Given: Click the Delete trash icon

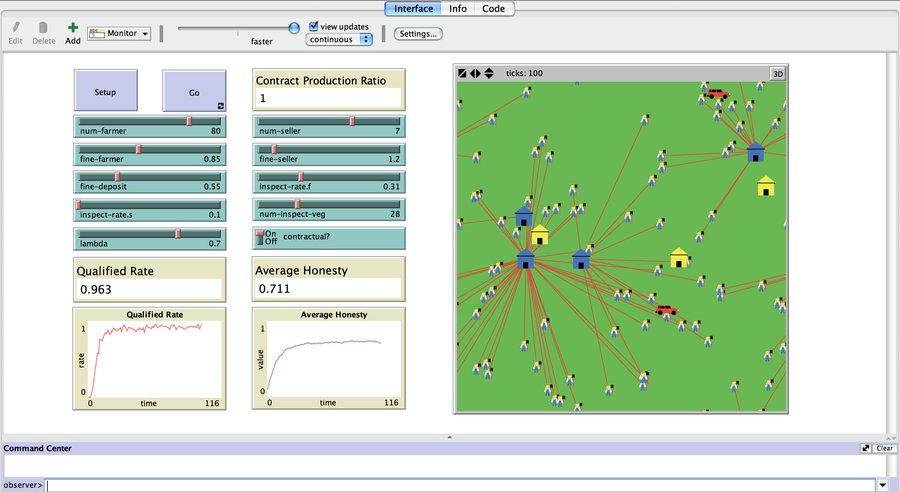Looking at the screenshot, I should [43, 28].
